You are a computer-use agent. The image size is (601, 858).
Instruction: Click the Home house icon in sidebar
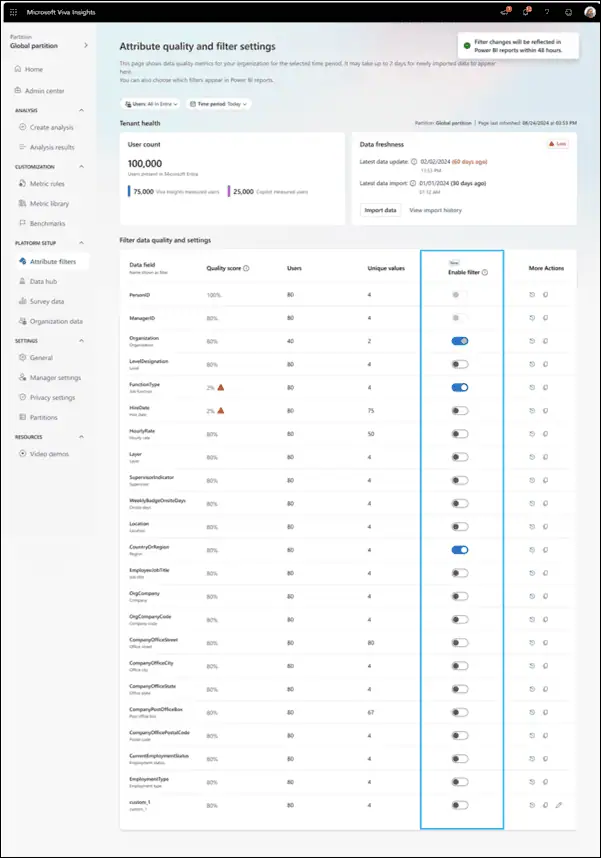tap(18, 69)
